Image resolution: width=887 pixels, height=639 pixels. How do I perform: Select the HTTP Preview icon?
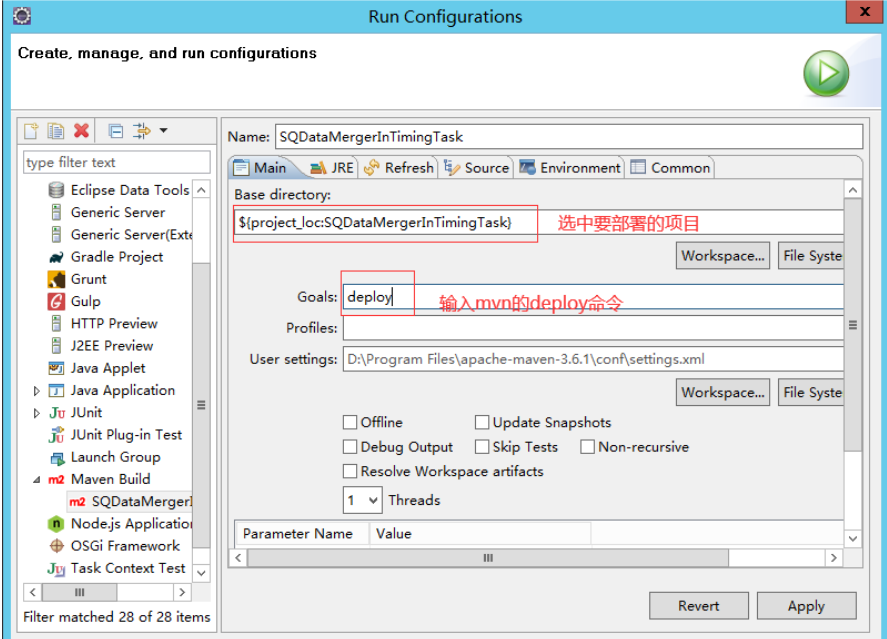56,323
